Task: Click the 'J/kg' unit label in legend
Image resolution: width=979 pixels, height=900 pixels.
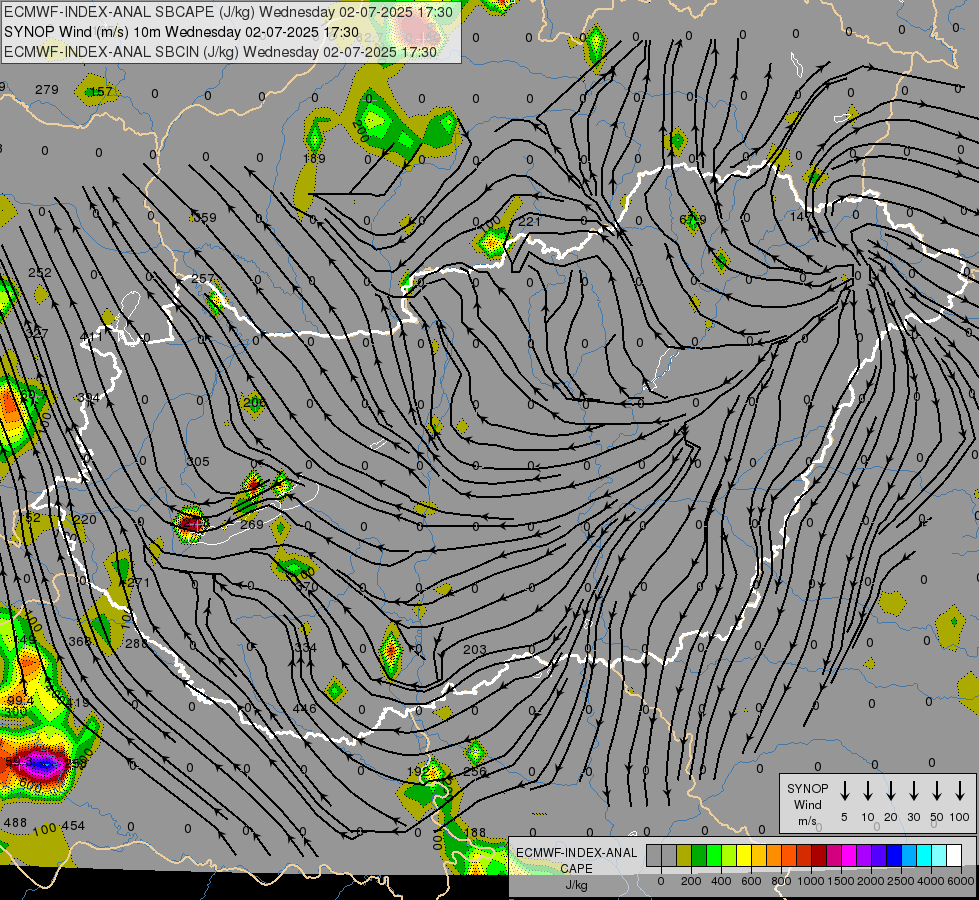Action: click(576, 885)
